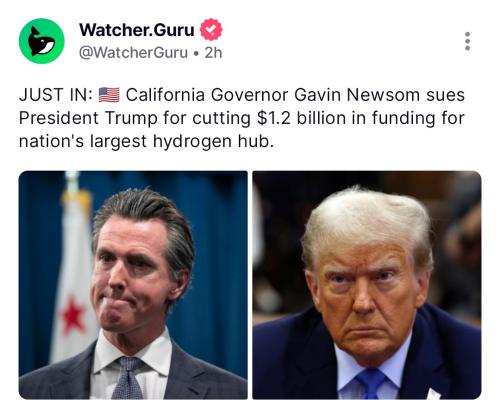500x419 pixels.
Task: Click "President Trump" in the post text
Action: click(x=88, y=118)
